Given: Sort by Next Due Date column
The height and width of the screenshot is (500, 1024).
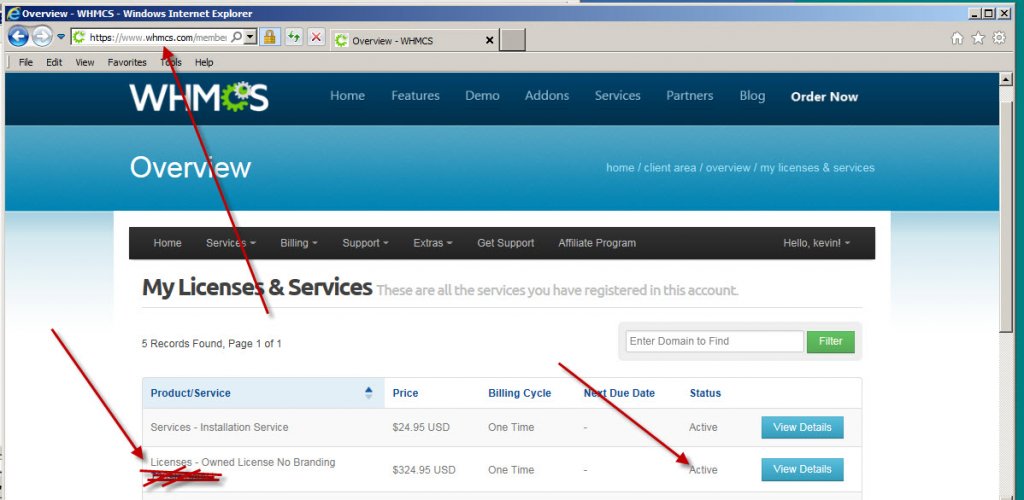Looking at the screenshot, I should click(x=619, y=393).
